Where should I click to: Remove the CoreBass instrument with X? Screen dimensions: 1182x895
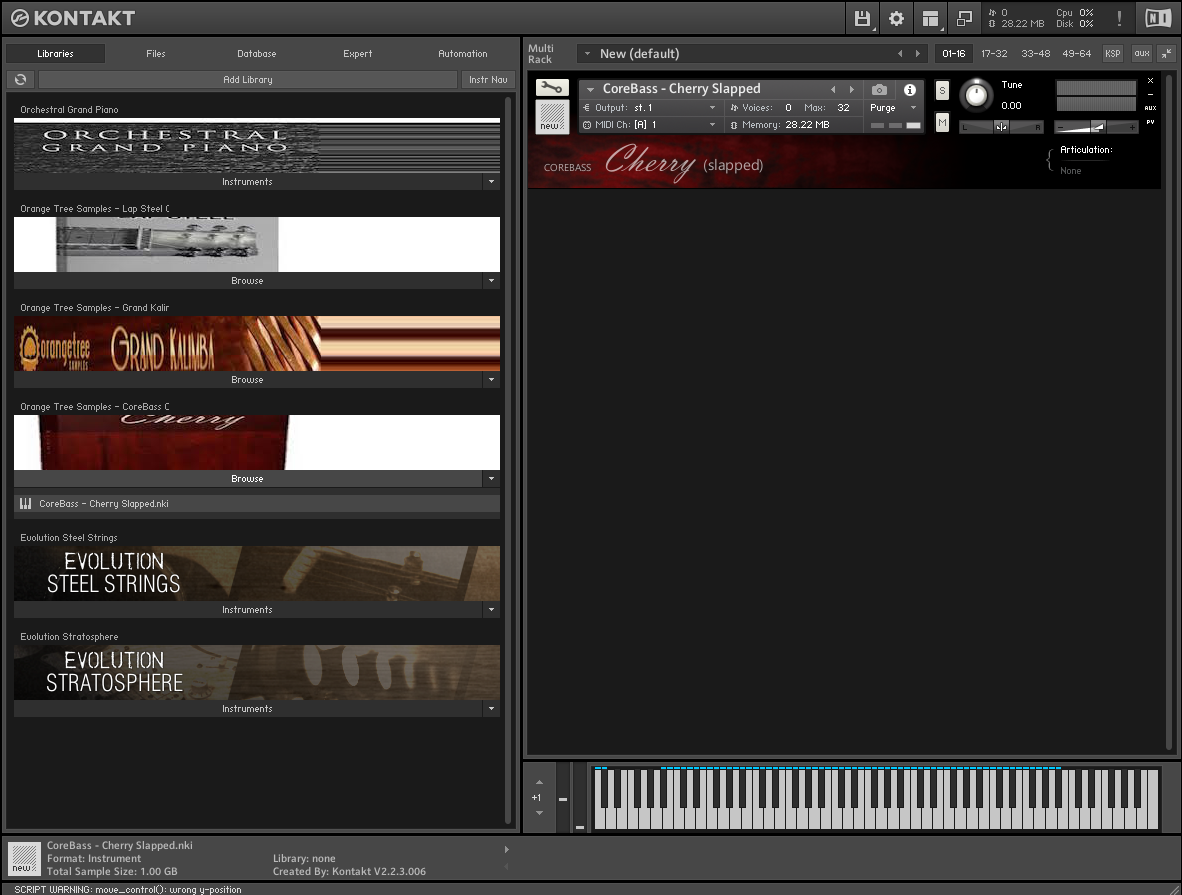point(1150,81)
